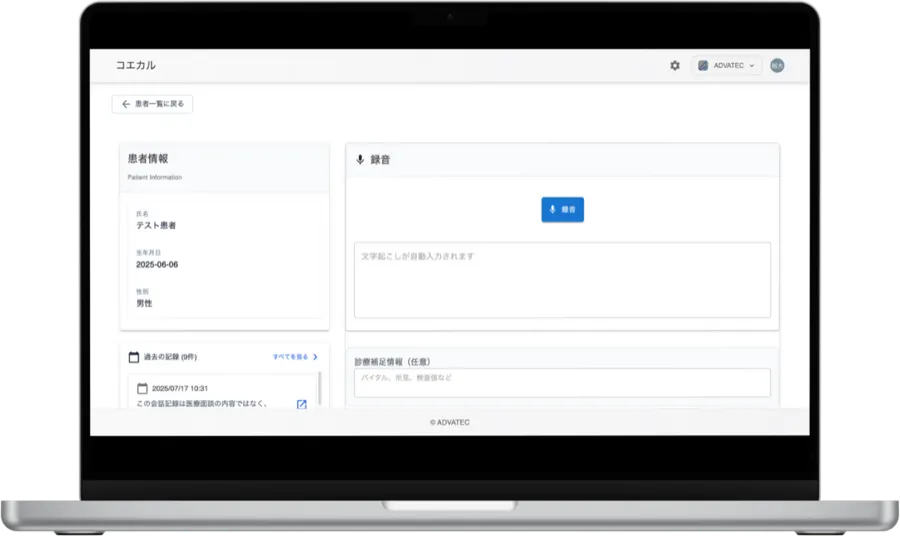This screenshot has height=536, width=900.
Task: Open the すべてを見る link
Action: tap(290, 356)
